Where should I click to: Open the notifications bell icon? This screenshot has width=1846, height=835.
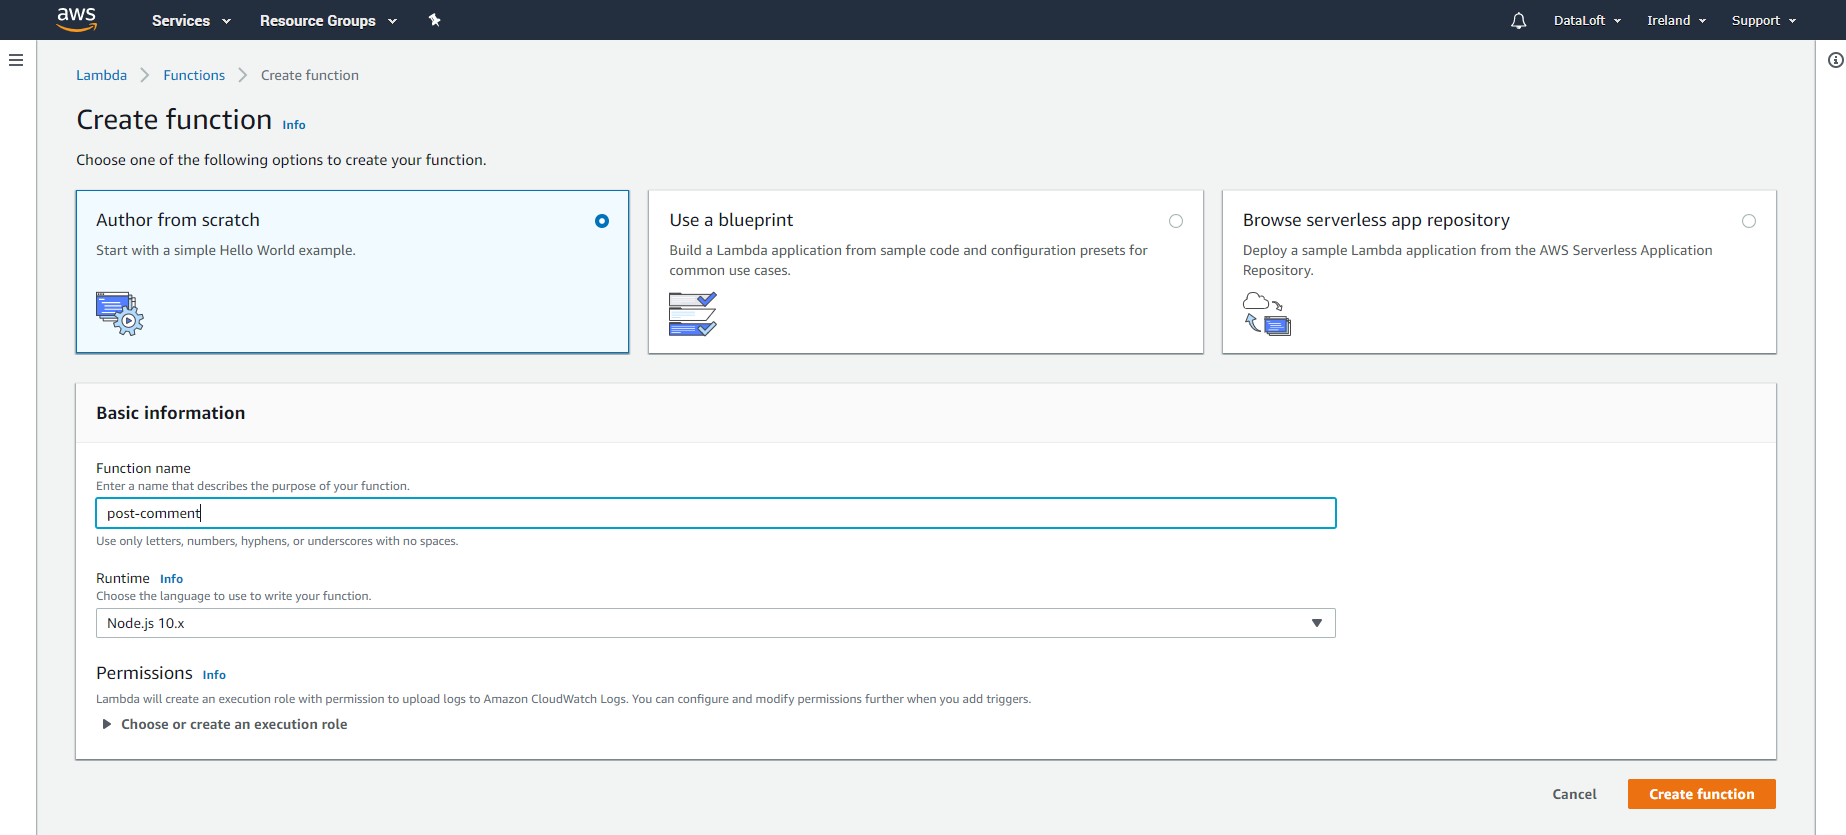[1518, 20]
